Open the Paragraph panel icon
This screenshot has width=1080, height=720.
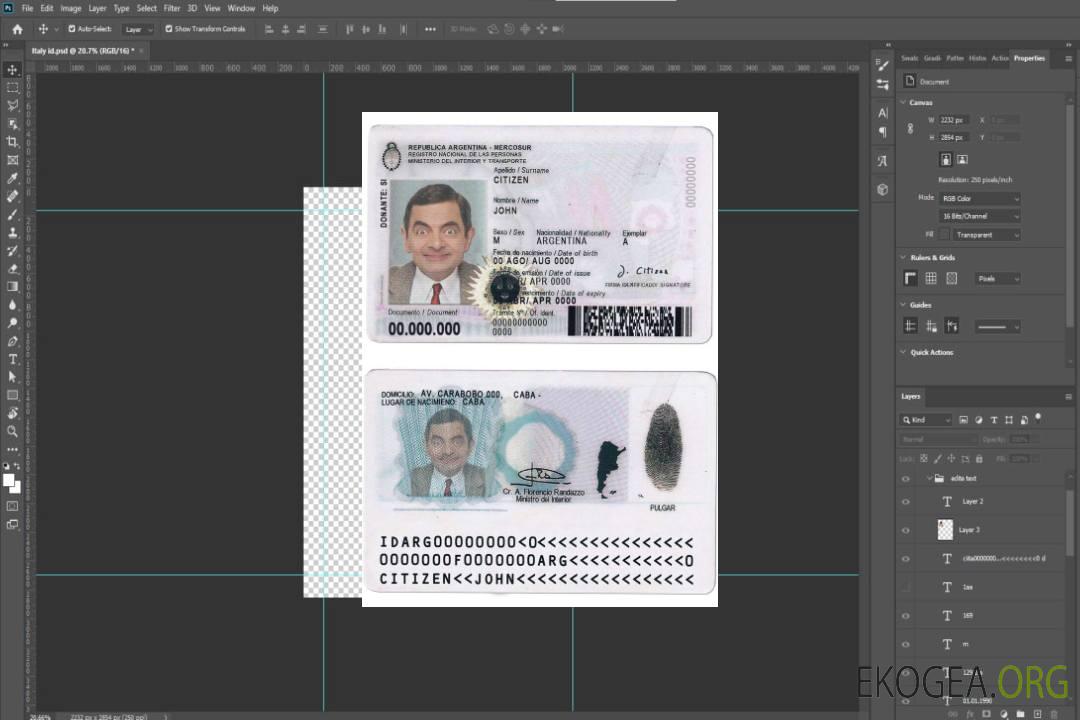tap(882, 132)
